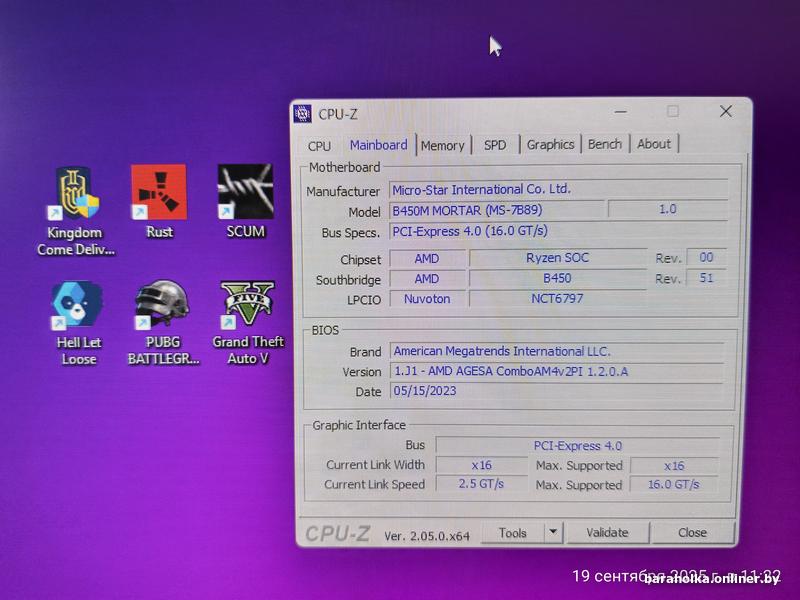800x600 pixels.
Task: Select Micro-Star International Co. Ltd. manufacturer field
Action: click(x=558, y=189)
